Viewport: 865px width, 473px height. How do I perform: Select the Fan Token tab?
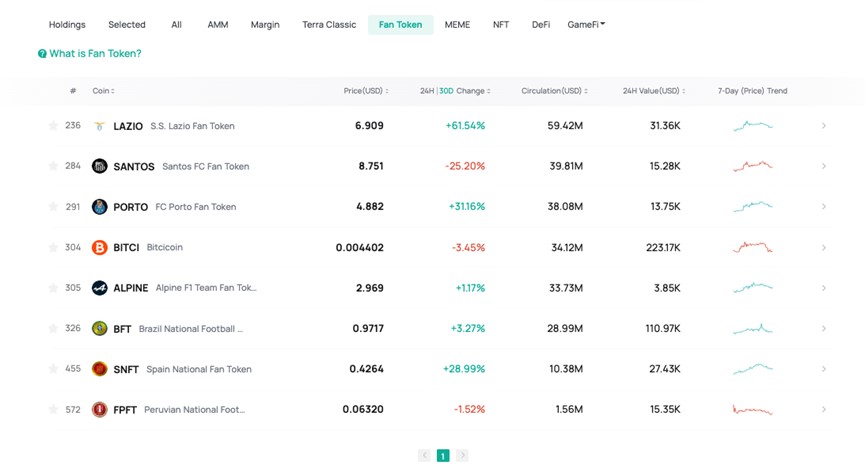click(x=401, y=24)
